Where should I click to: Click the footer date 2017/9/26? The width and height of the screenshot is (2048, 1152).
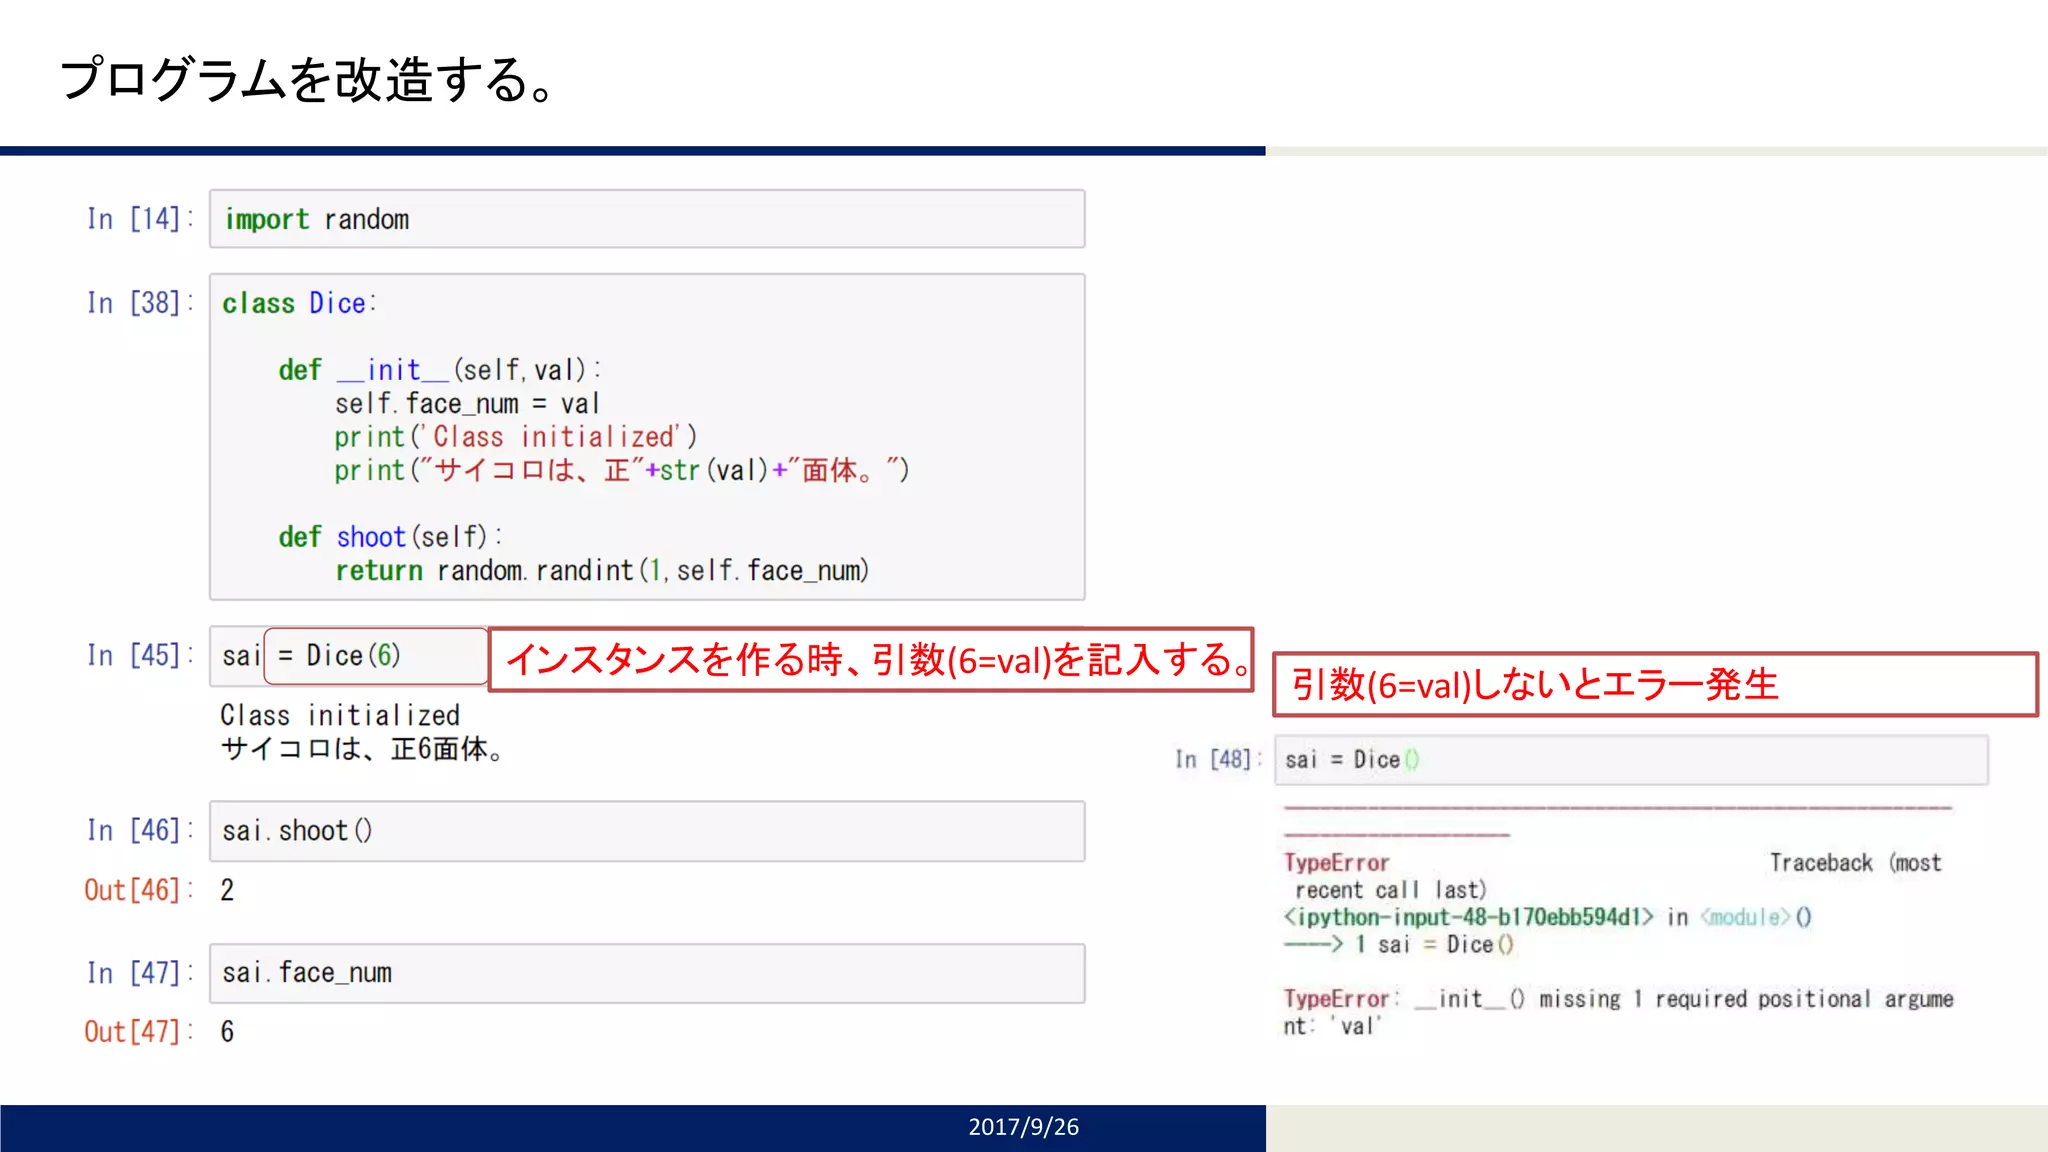point(1023,1127)
